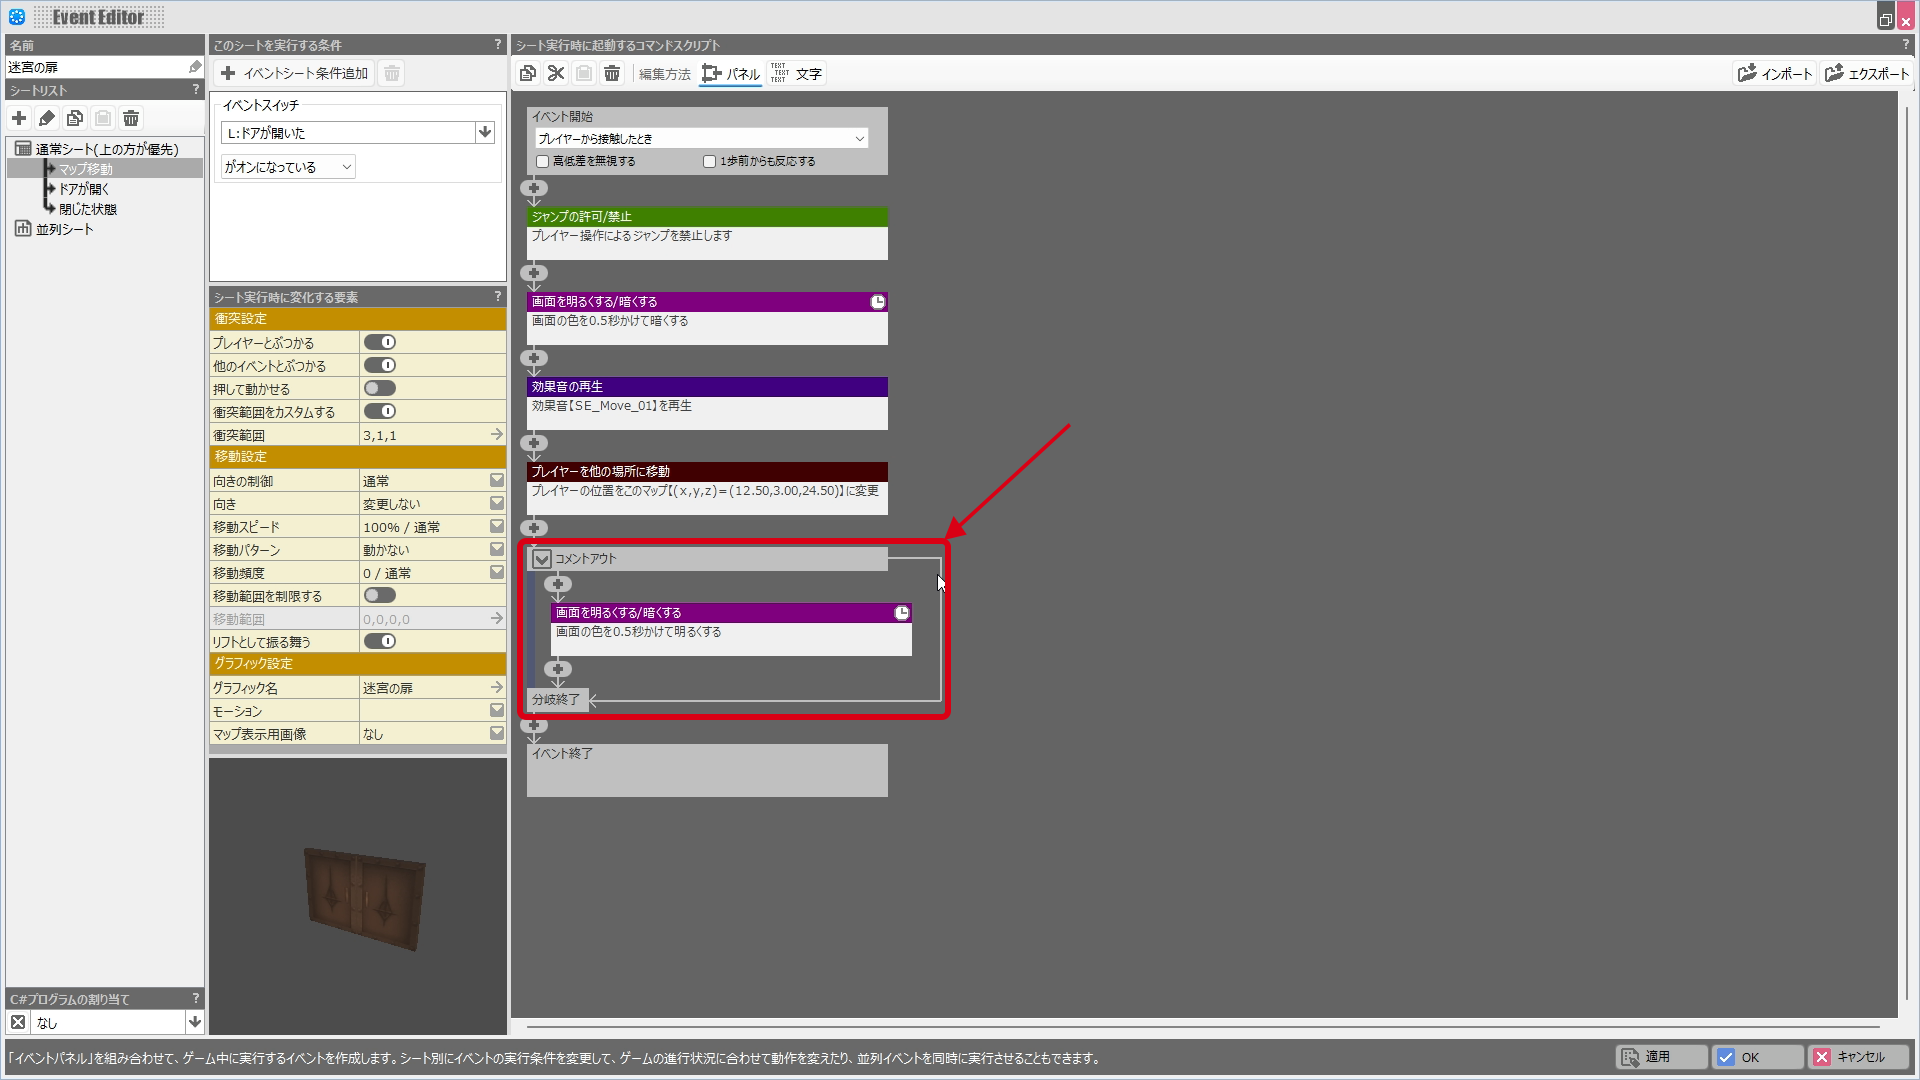Toggle リフトとして振る舞う switch
This screenshot has width=1920, height=1080.
click(x=380, y=641)
